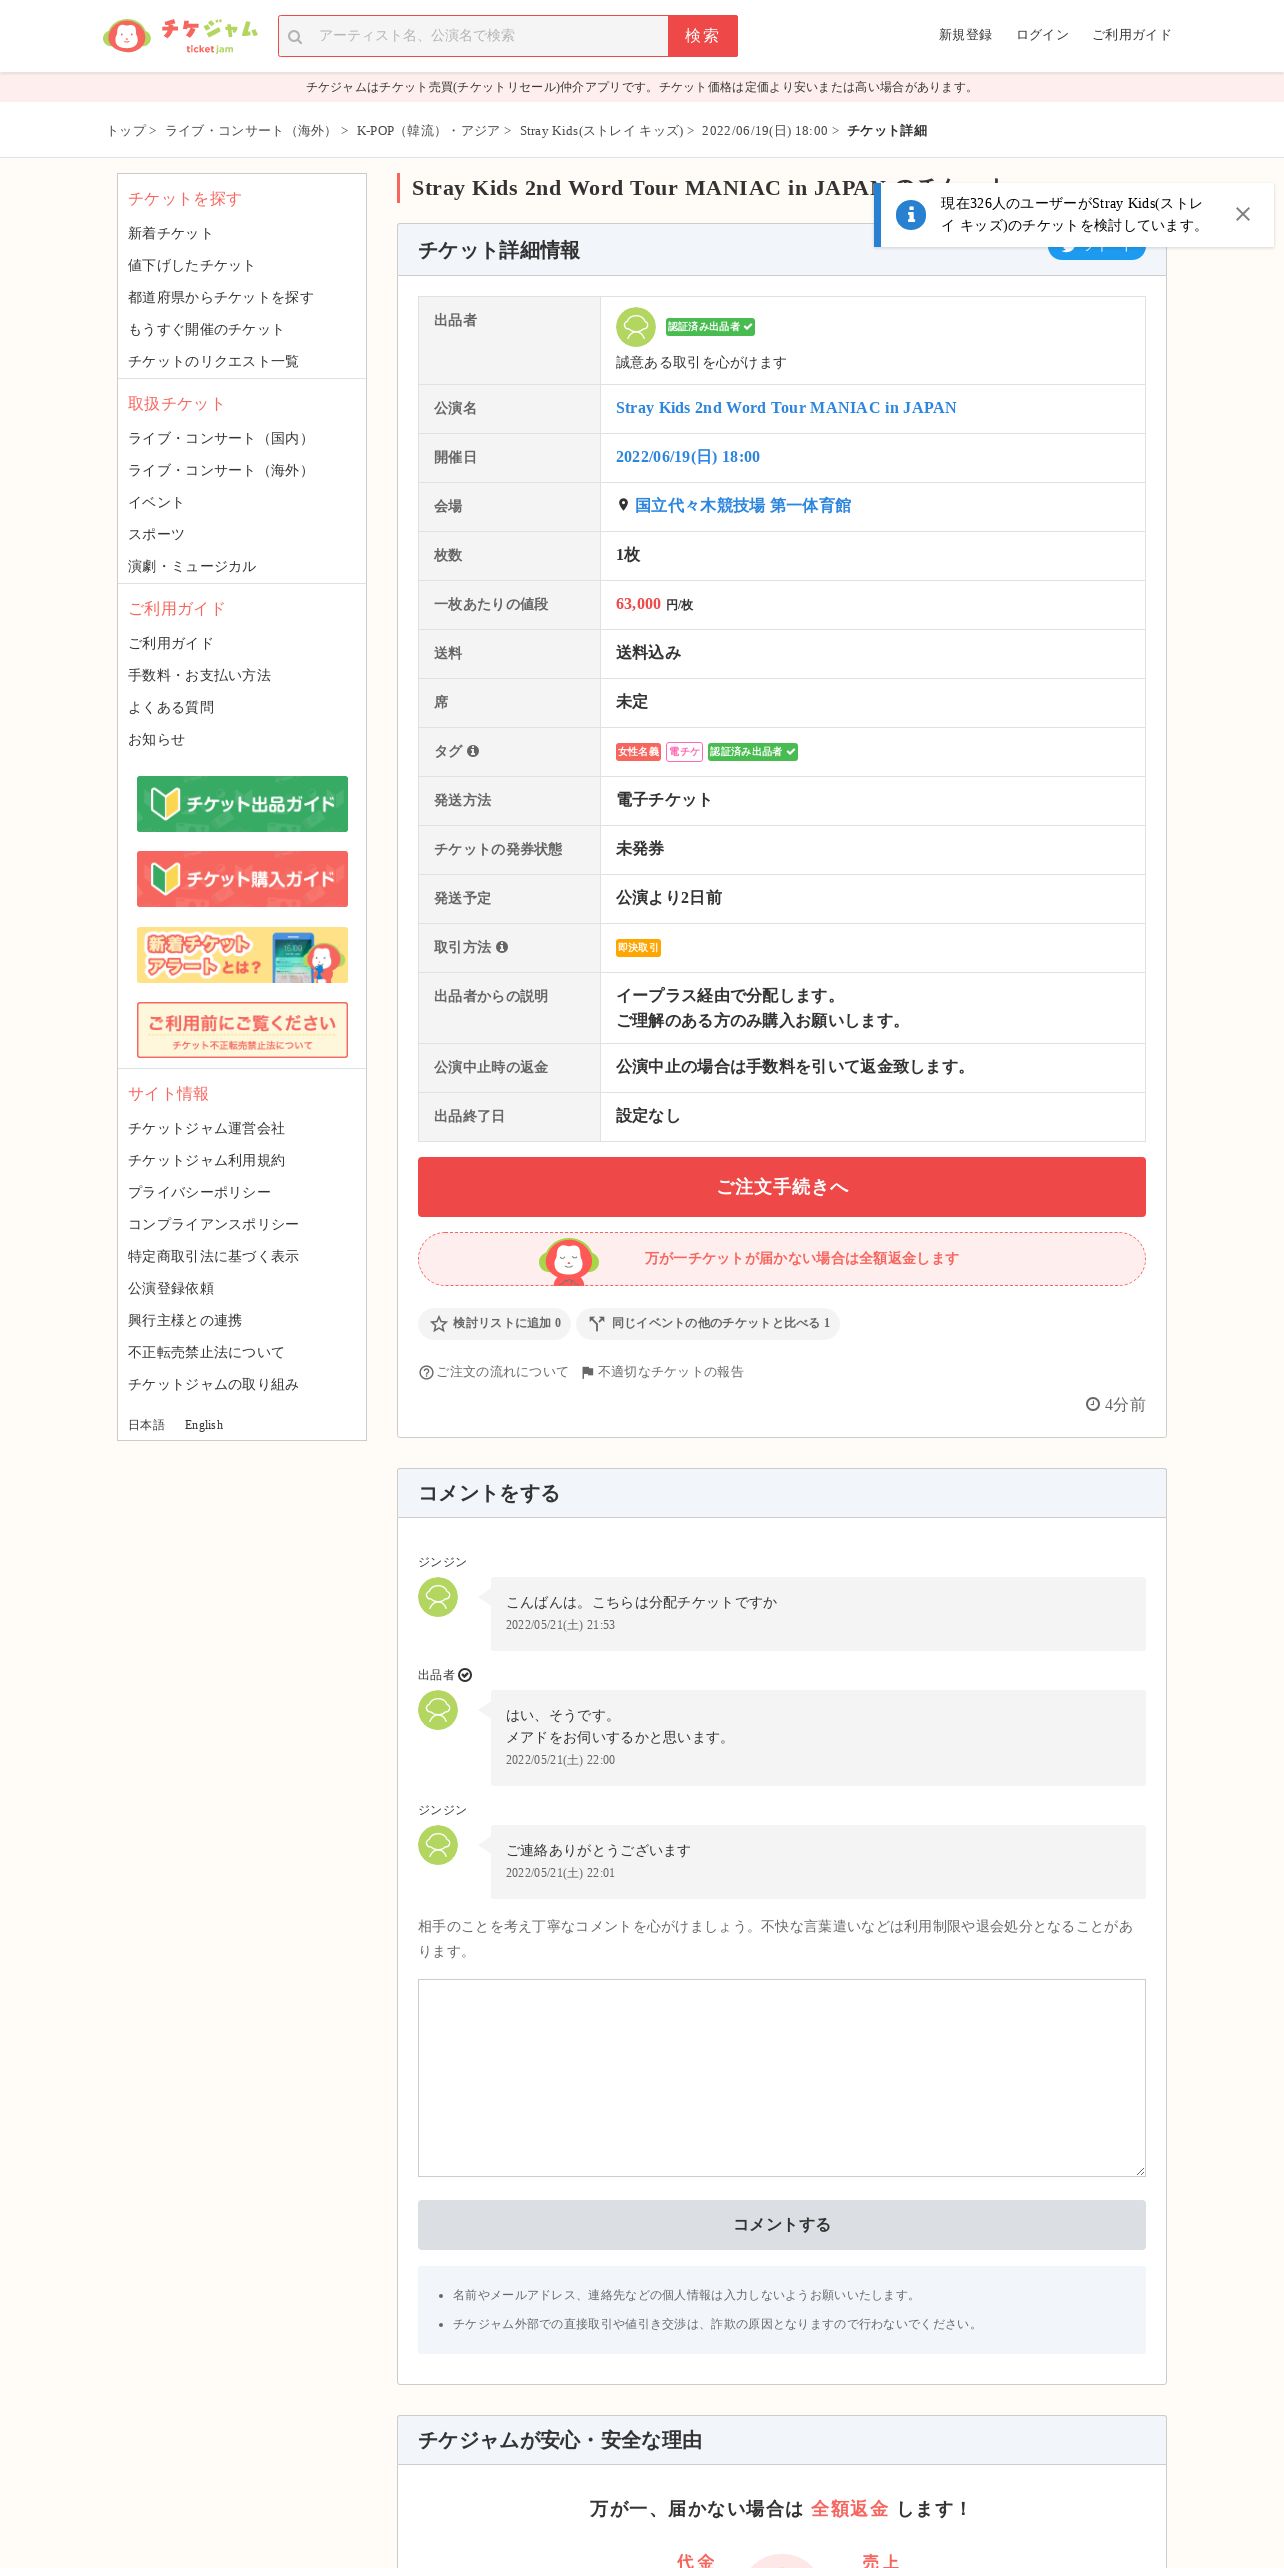This screenshot has height=2568, width=1284.
Task: Click the info icon next to タグ
Action: (x=473, y=751)
